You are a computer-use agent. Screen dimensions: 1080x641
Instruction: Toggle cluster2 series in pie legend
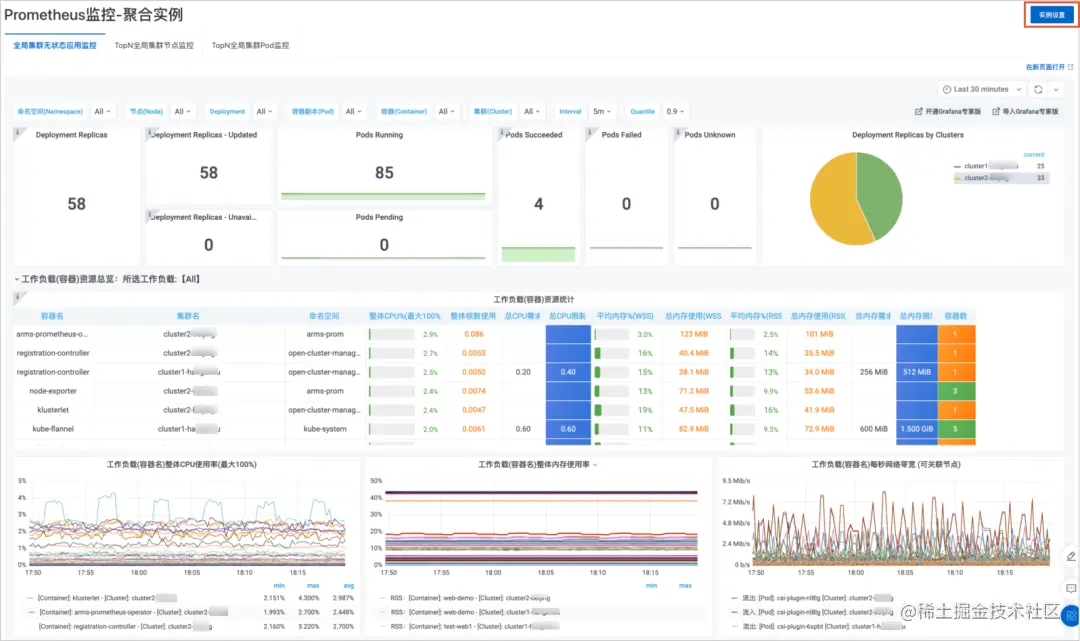(x=985, y=178)
